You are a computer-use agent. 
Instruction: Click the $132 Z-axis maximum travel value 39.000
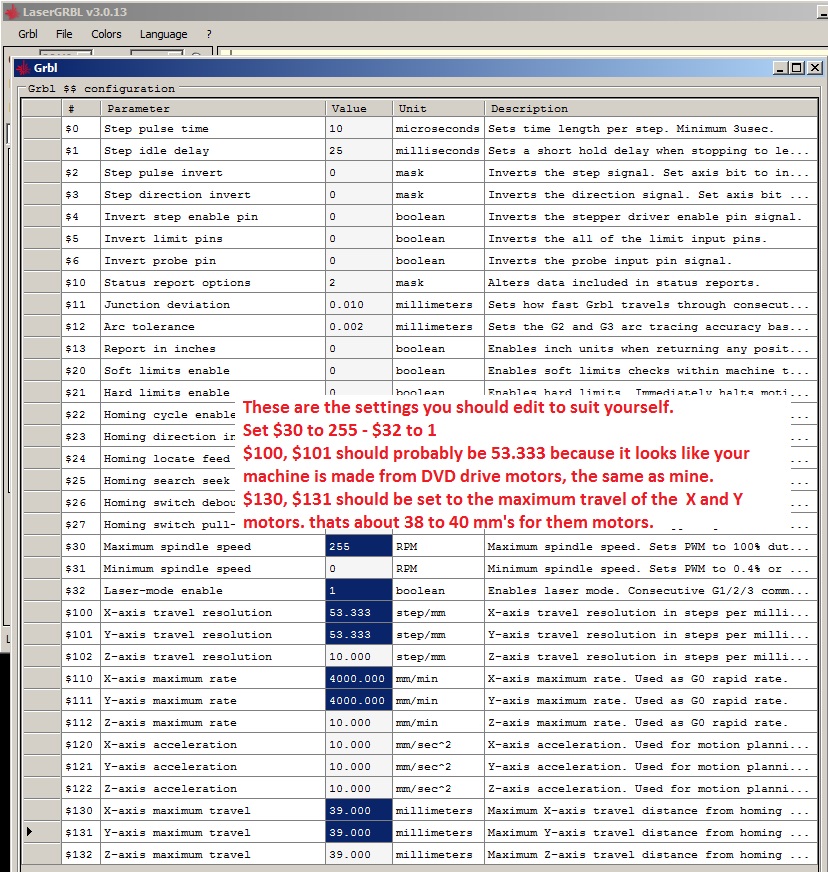click(359, 855)
